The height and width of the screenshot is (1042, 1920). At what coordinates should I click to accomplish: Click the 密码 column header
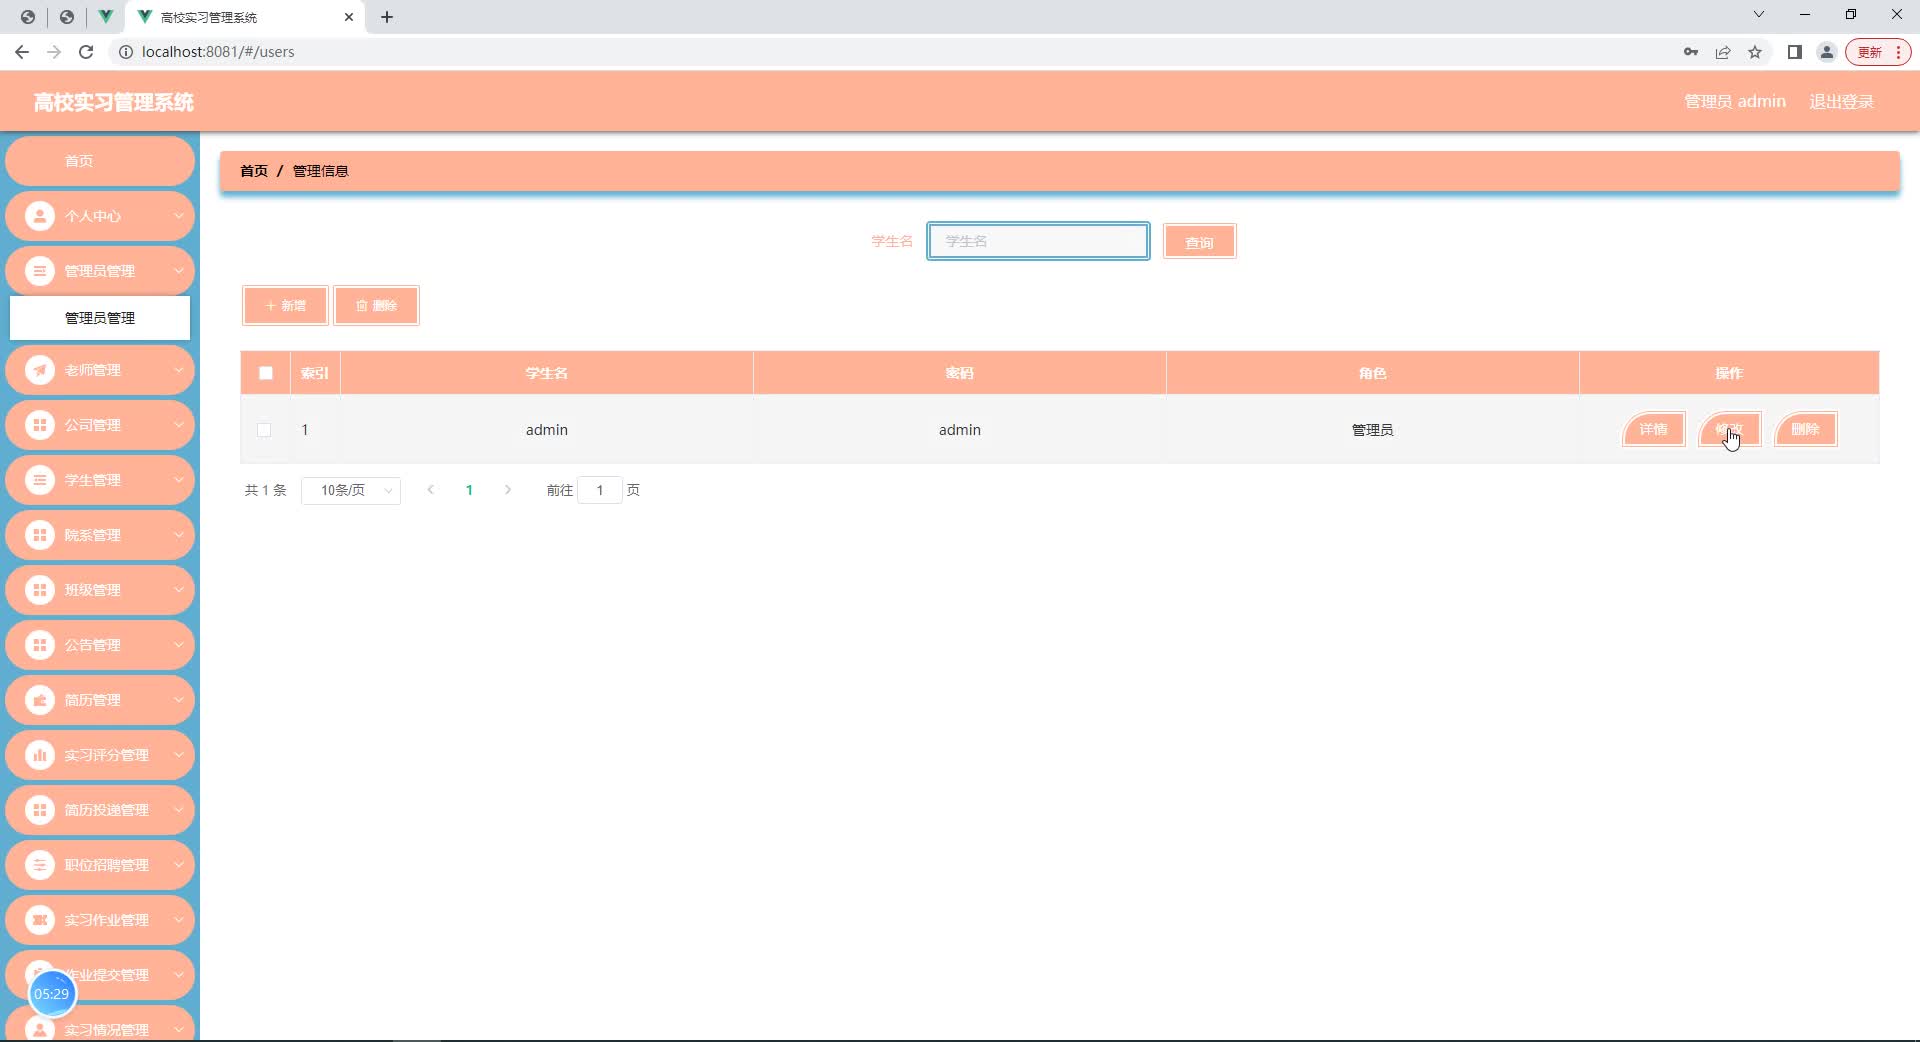click(x=960, y=373)
